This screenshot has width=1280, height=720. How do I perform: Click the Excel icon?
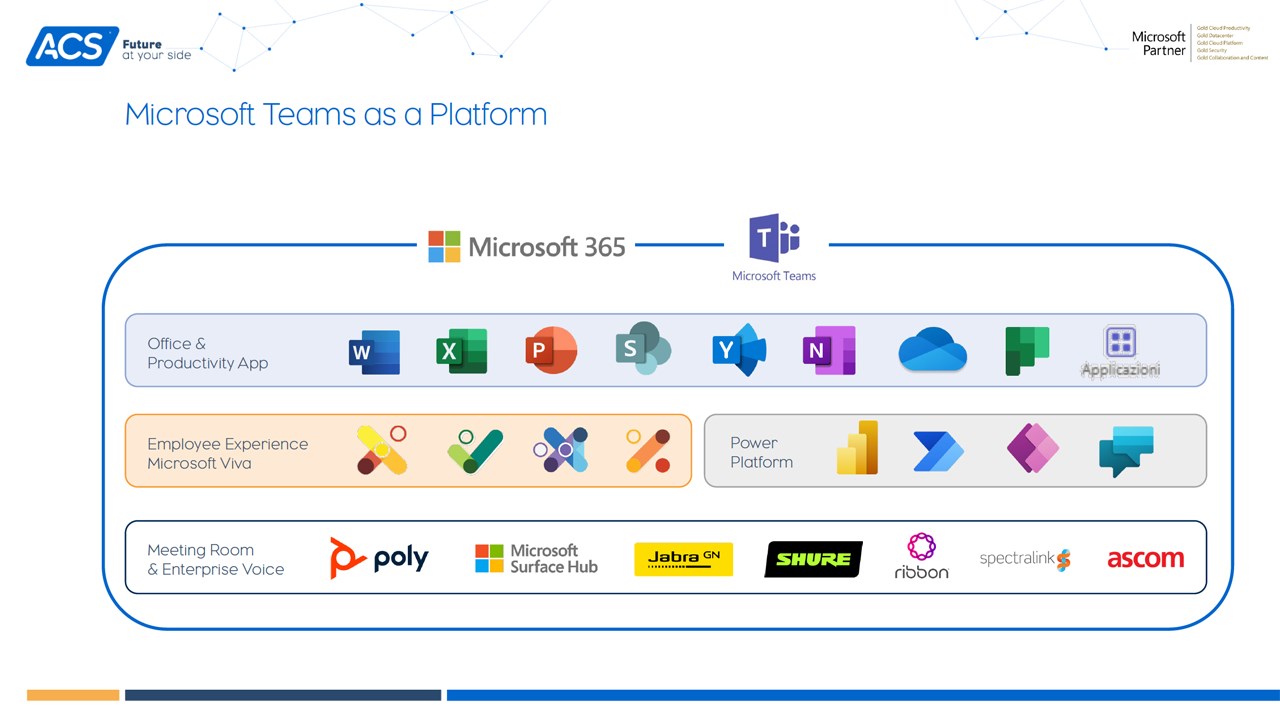click(461, 351)
